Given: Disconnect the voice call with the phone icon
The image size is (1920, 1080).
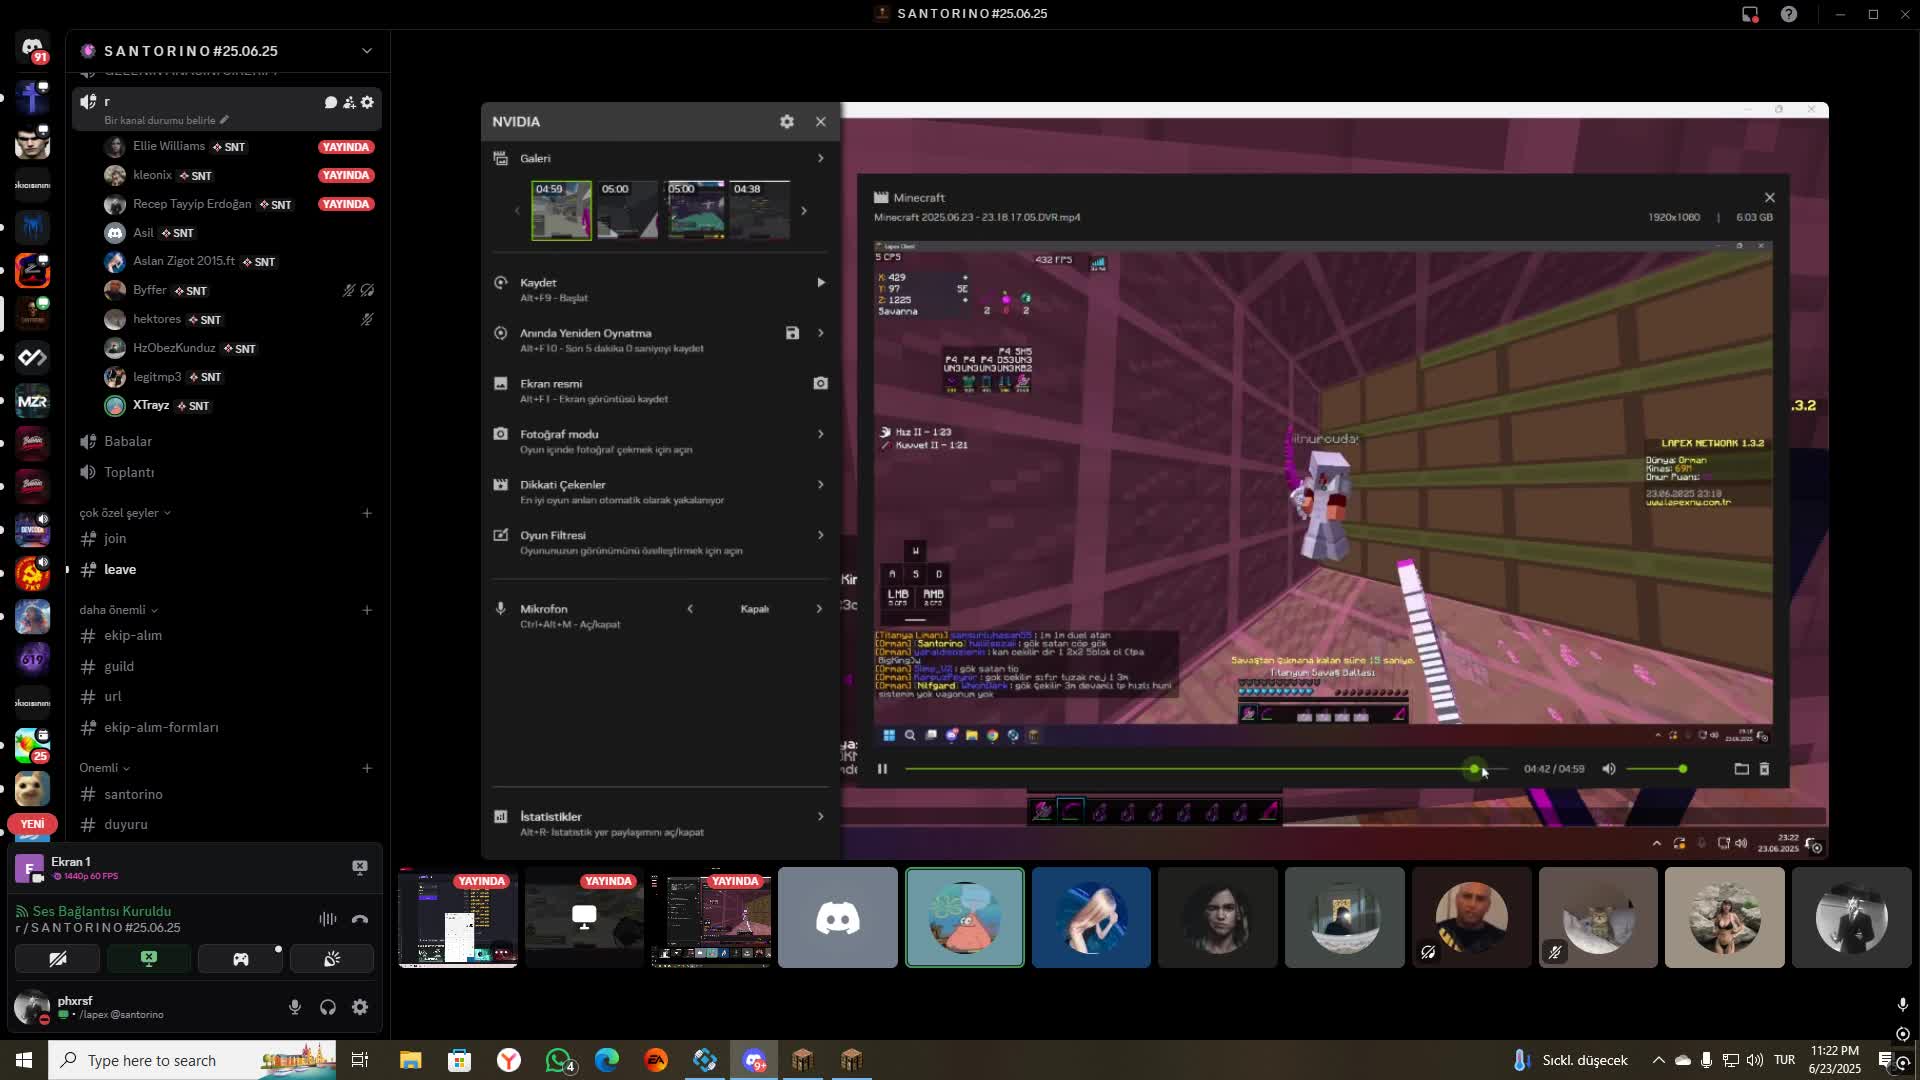Looking at the screenshot, I should 360,919.
